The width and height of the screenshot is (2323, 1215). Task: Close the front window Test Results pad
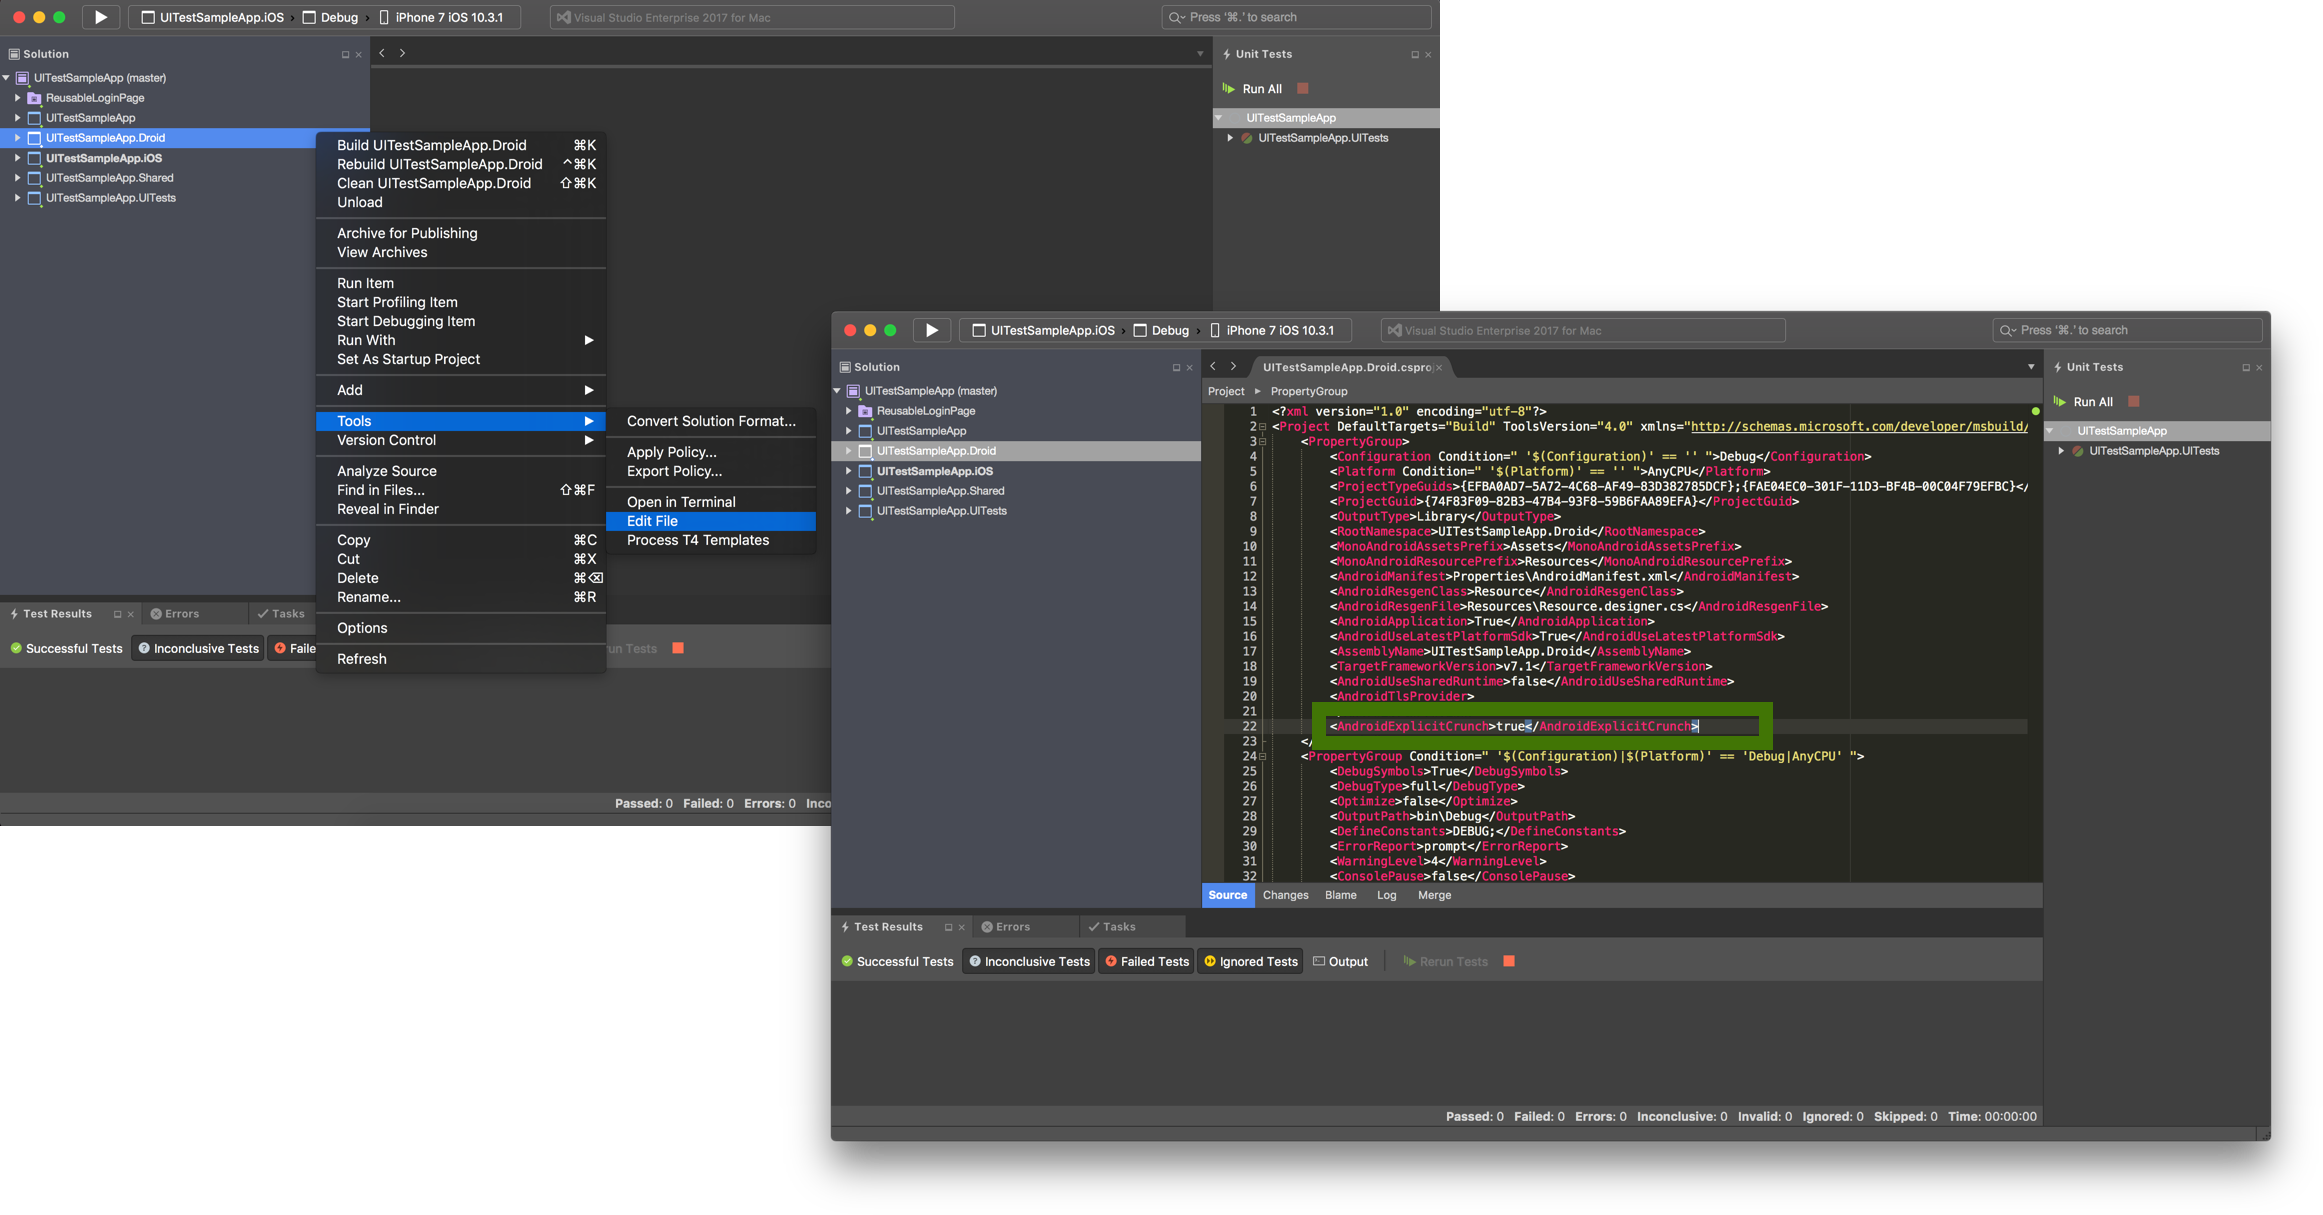[x=962, y=927]
